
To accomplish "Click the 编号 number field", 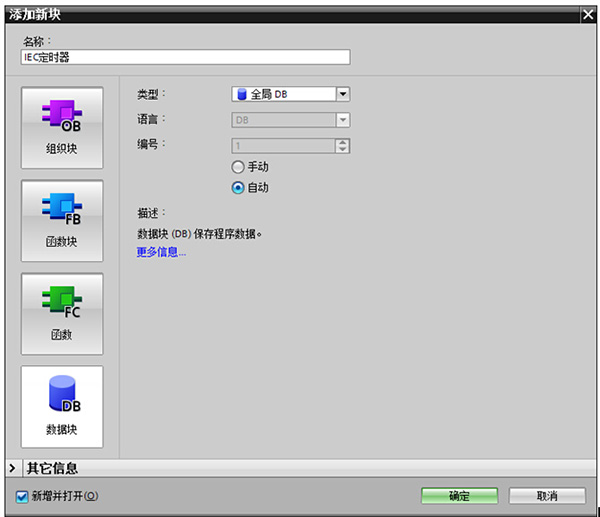I will click(x=283, y=146).
